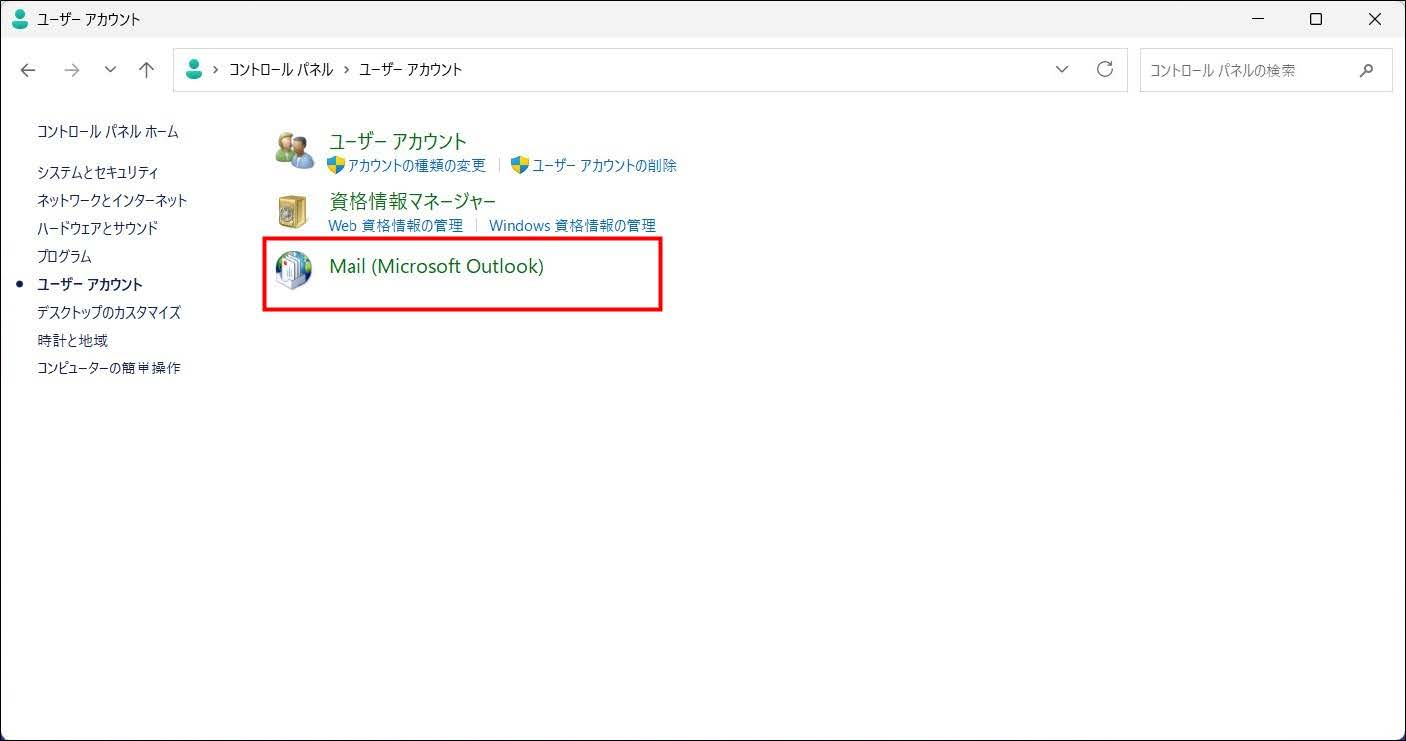Click the search magnifier icon
Screen dimensions: 1406x741
click(x=1367, y=71)
